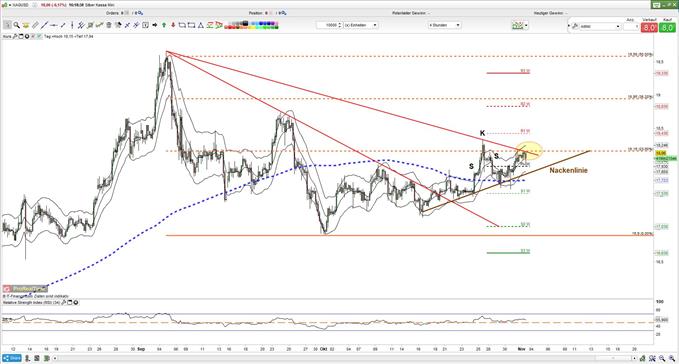
Task: Expand the chart style dropdown arrow
Action: (x=526, y=26)
